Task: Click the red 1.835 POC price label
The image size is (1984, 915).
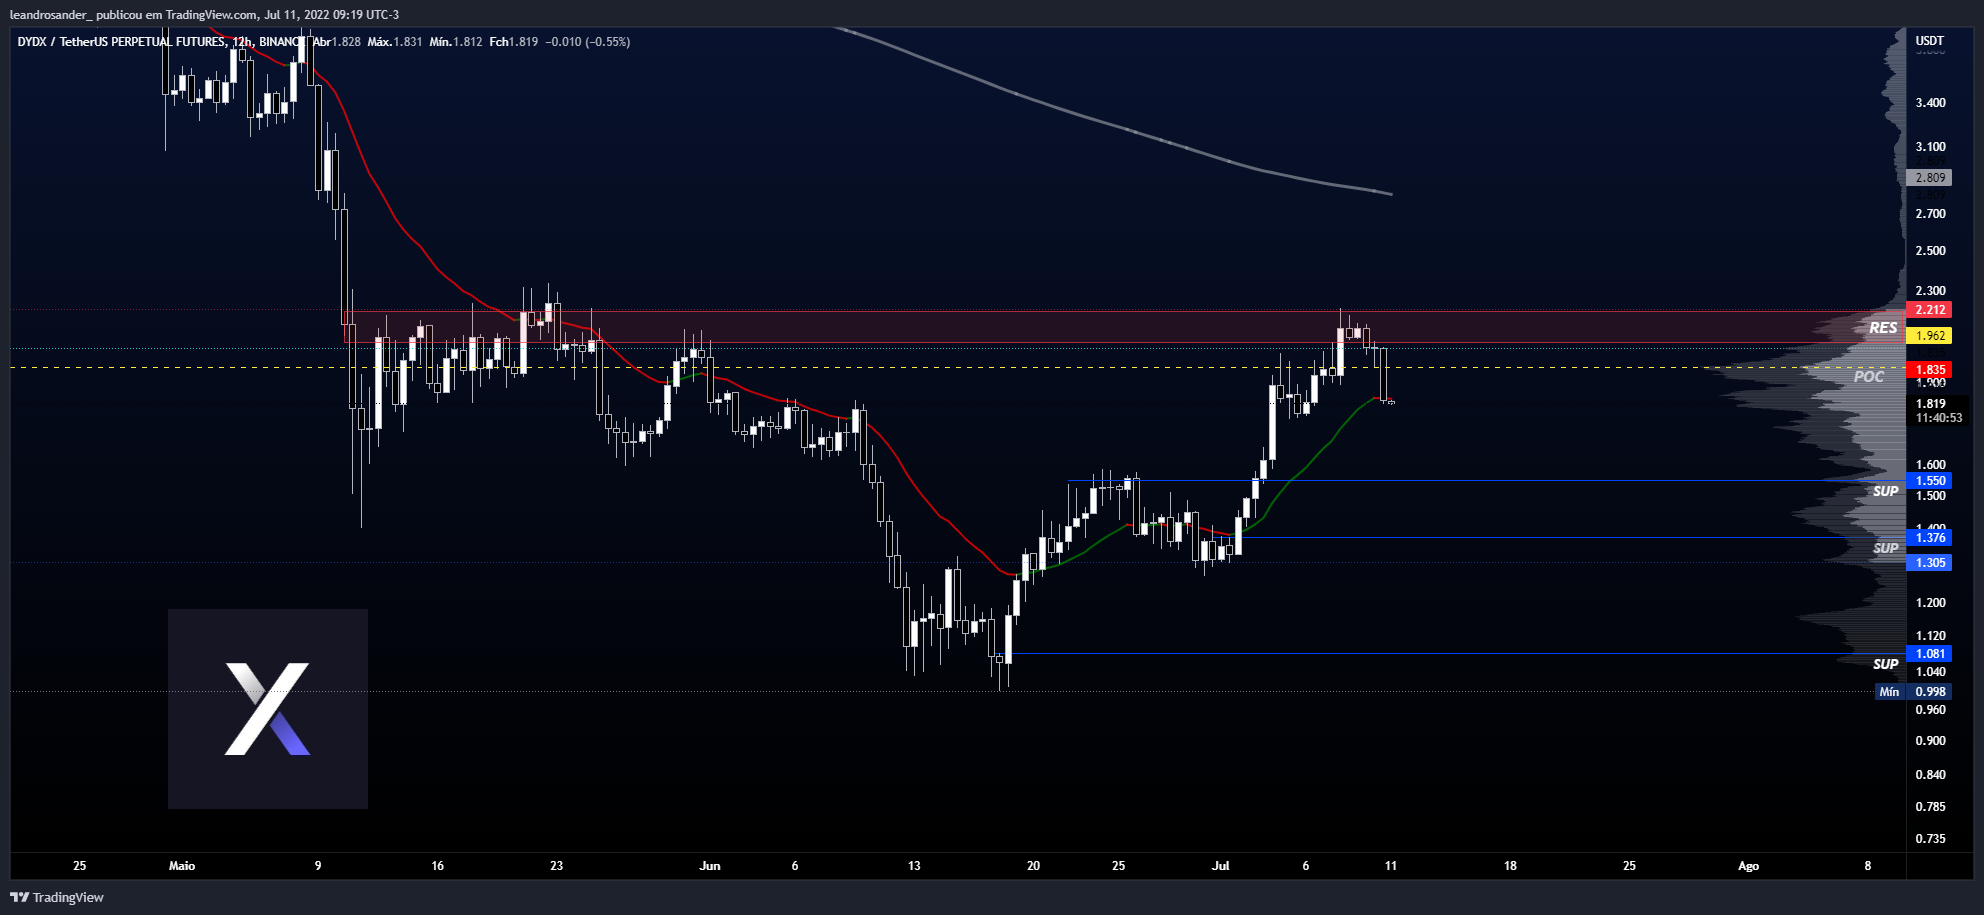Action: (1930, 370)
